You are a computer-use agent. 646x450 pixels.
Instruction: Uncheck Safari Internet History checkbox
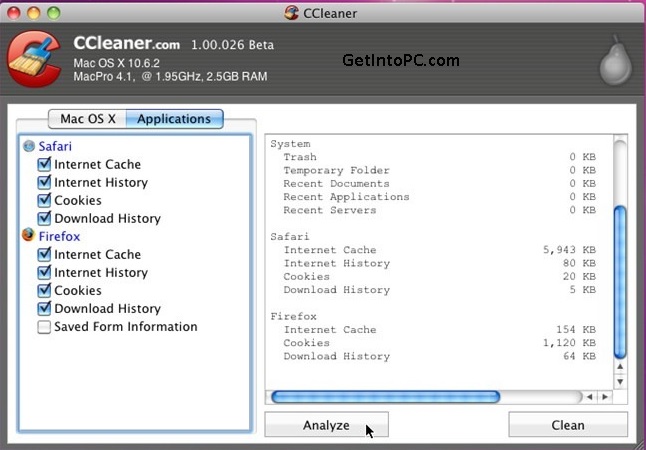(x=44, y=182)
